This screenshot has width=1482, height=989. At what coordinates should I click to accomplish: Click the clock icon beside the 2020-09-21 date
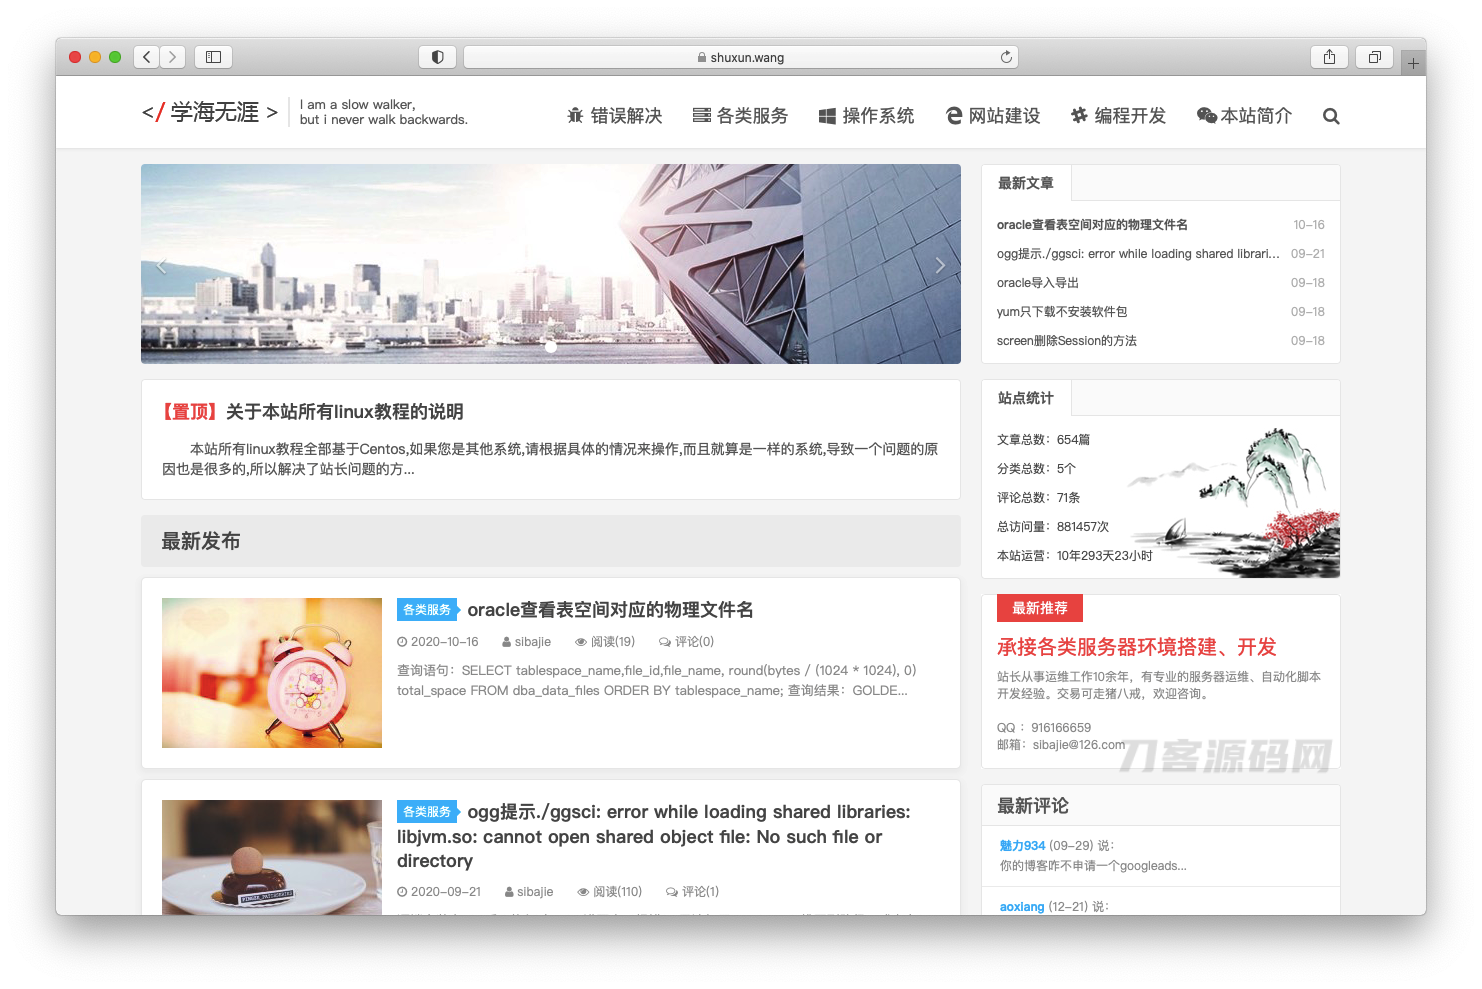pos(404,891)
